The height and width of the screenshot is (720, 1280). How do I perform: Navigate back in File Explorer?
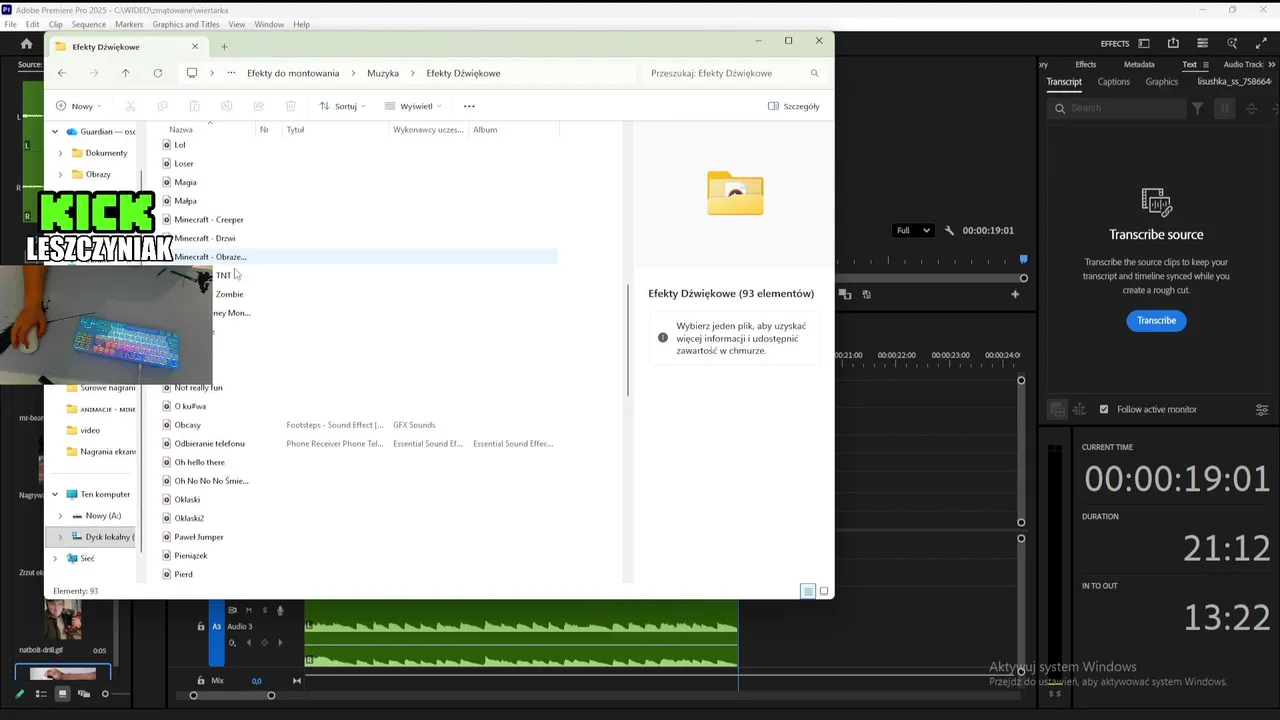[62, 73]
